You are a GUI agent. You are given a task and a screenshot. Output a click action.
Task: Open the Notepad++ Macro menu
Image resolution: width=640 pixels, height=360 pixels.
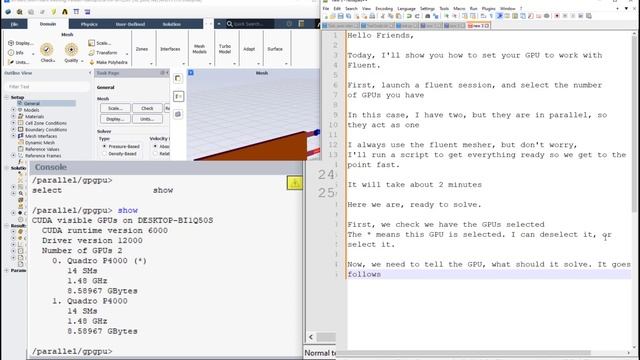pos(459,9)
